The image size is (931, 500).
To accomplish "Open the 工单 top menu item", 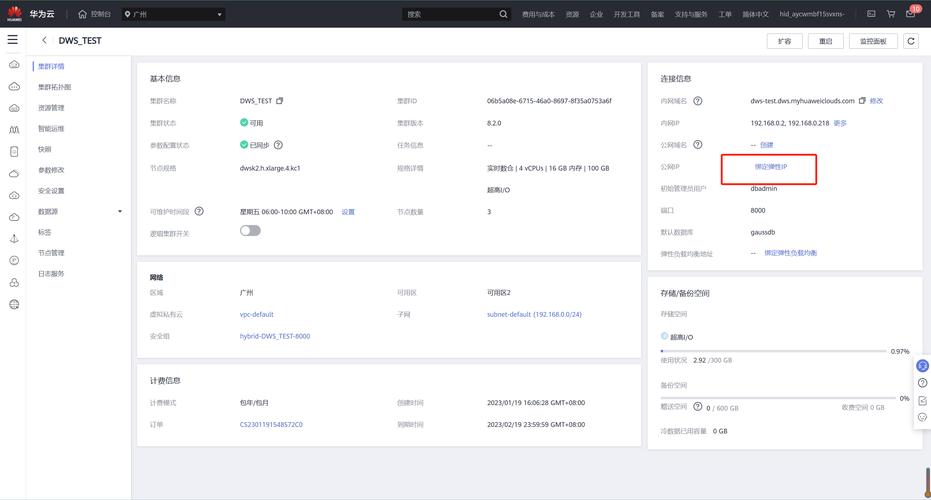I will pos(725,14).
